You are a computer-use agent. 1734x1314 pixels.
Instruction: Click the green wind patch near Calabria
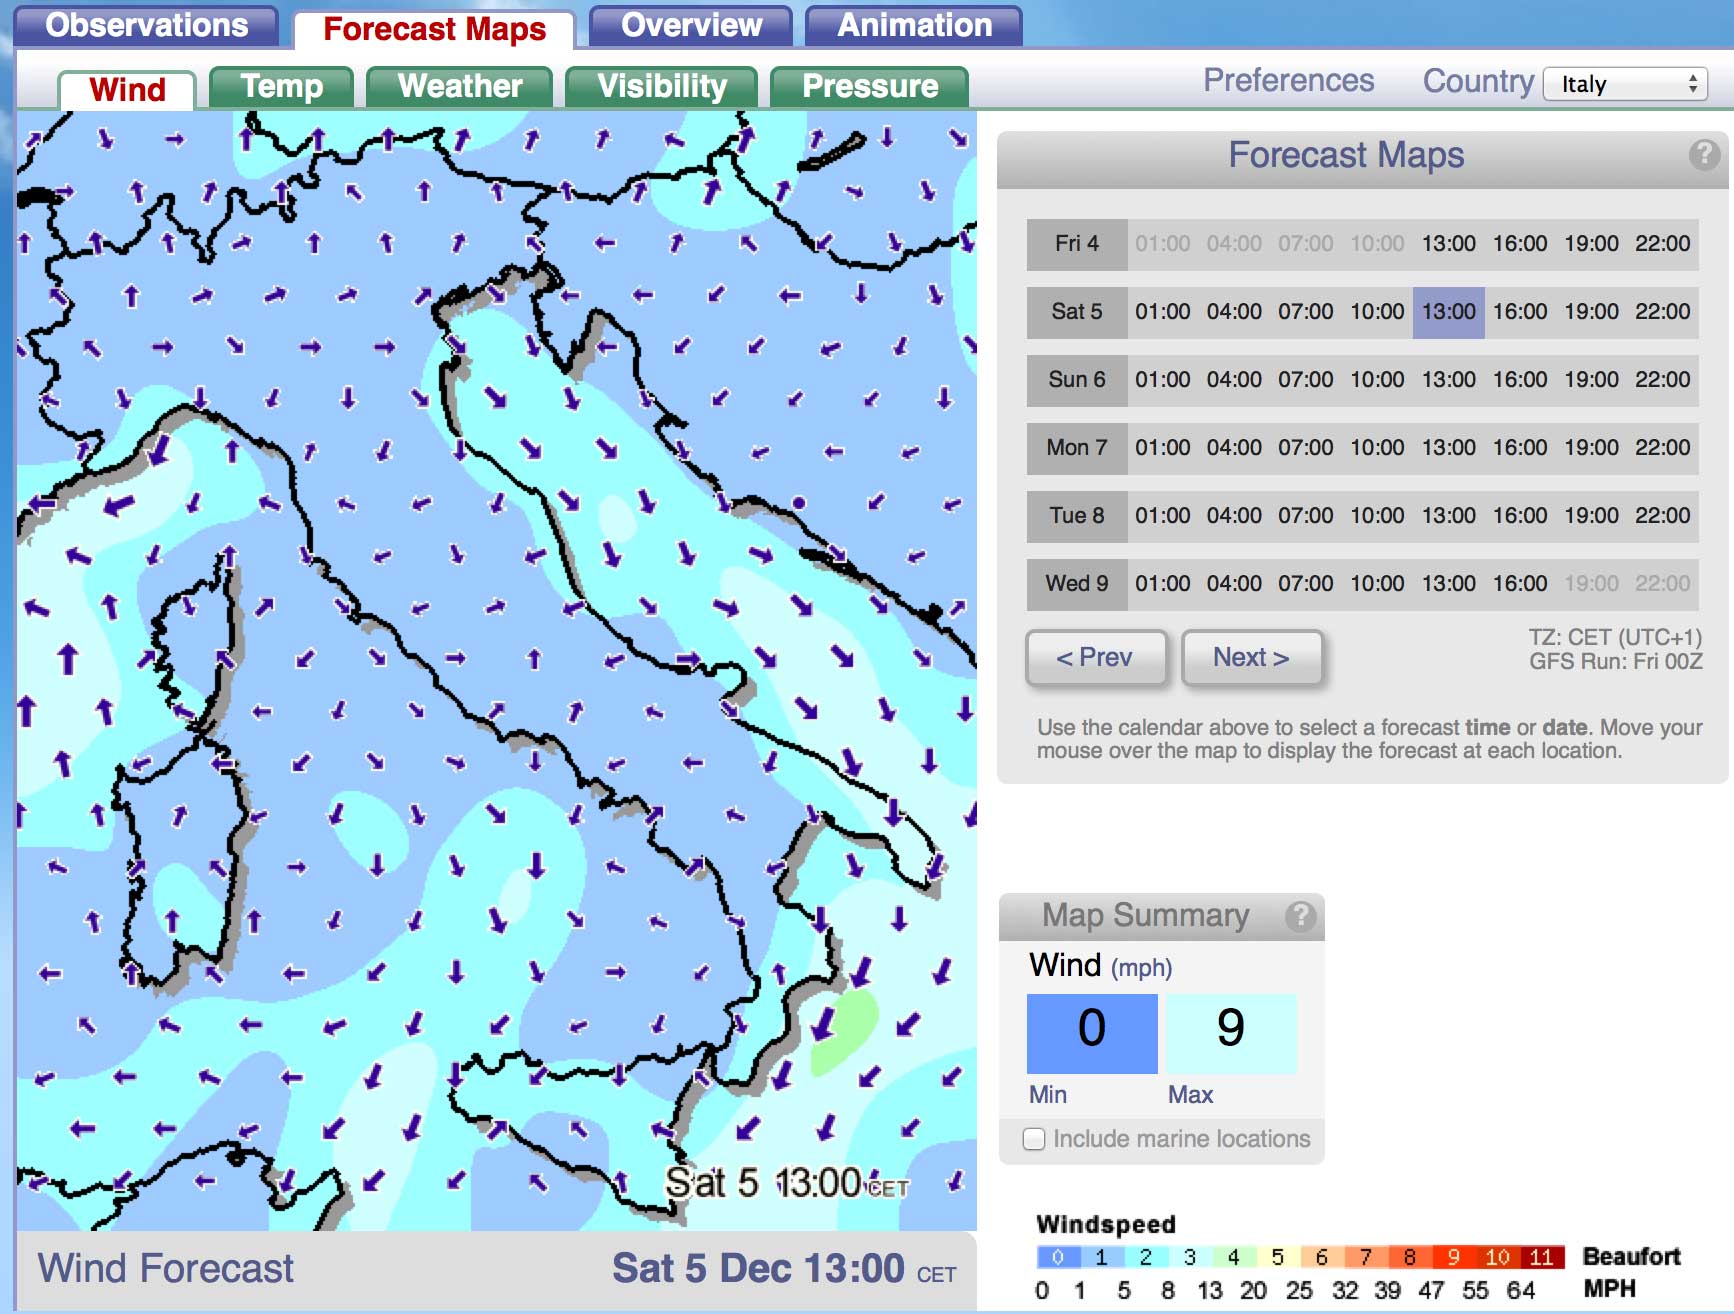tap(846, 1030)
